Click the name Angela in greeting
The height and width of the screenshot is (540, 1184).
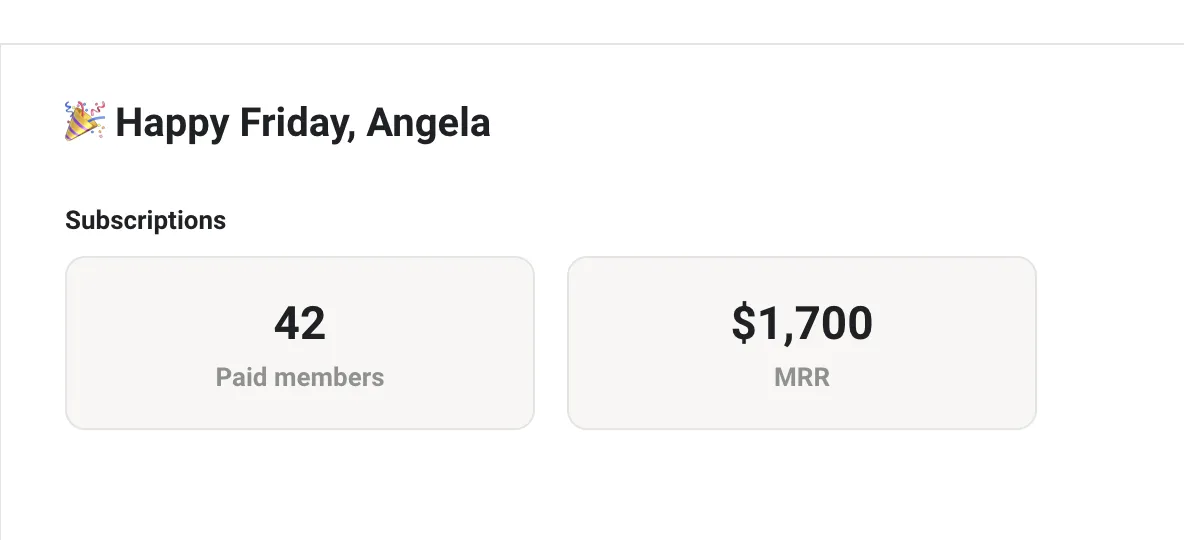428,124
